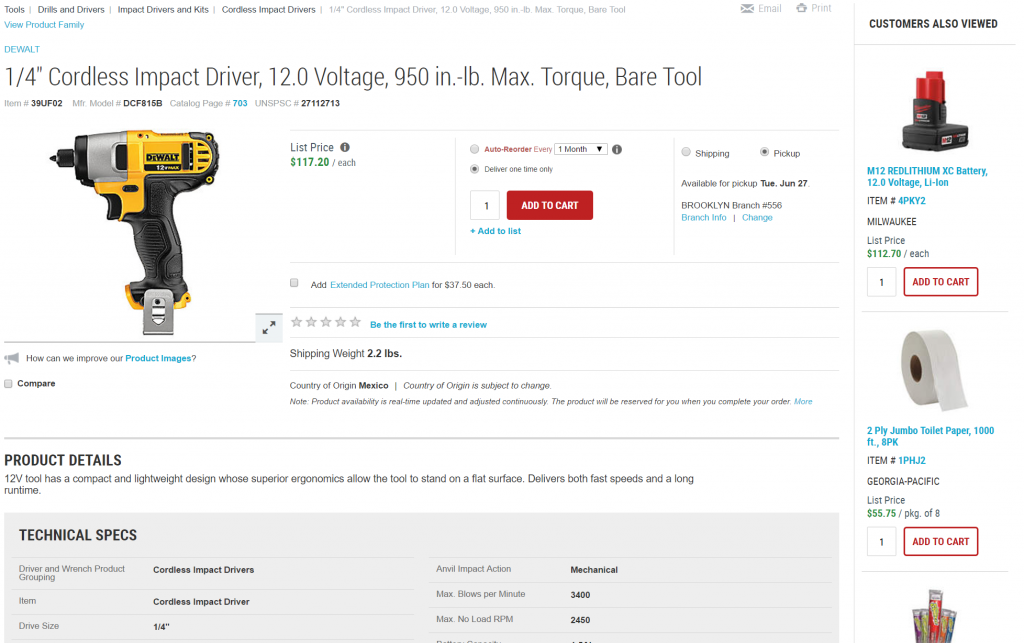Click Be the first to write a review
The image size is (1024, 643).
(x=428, y=325)
